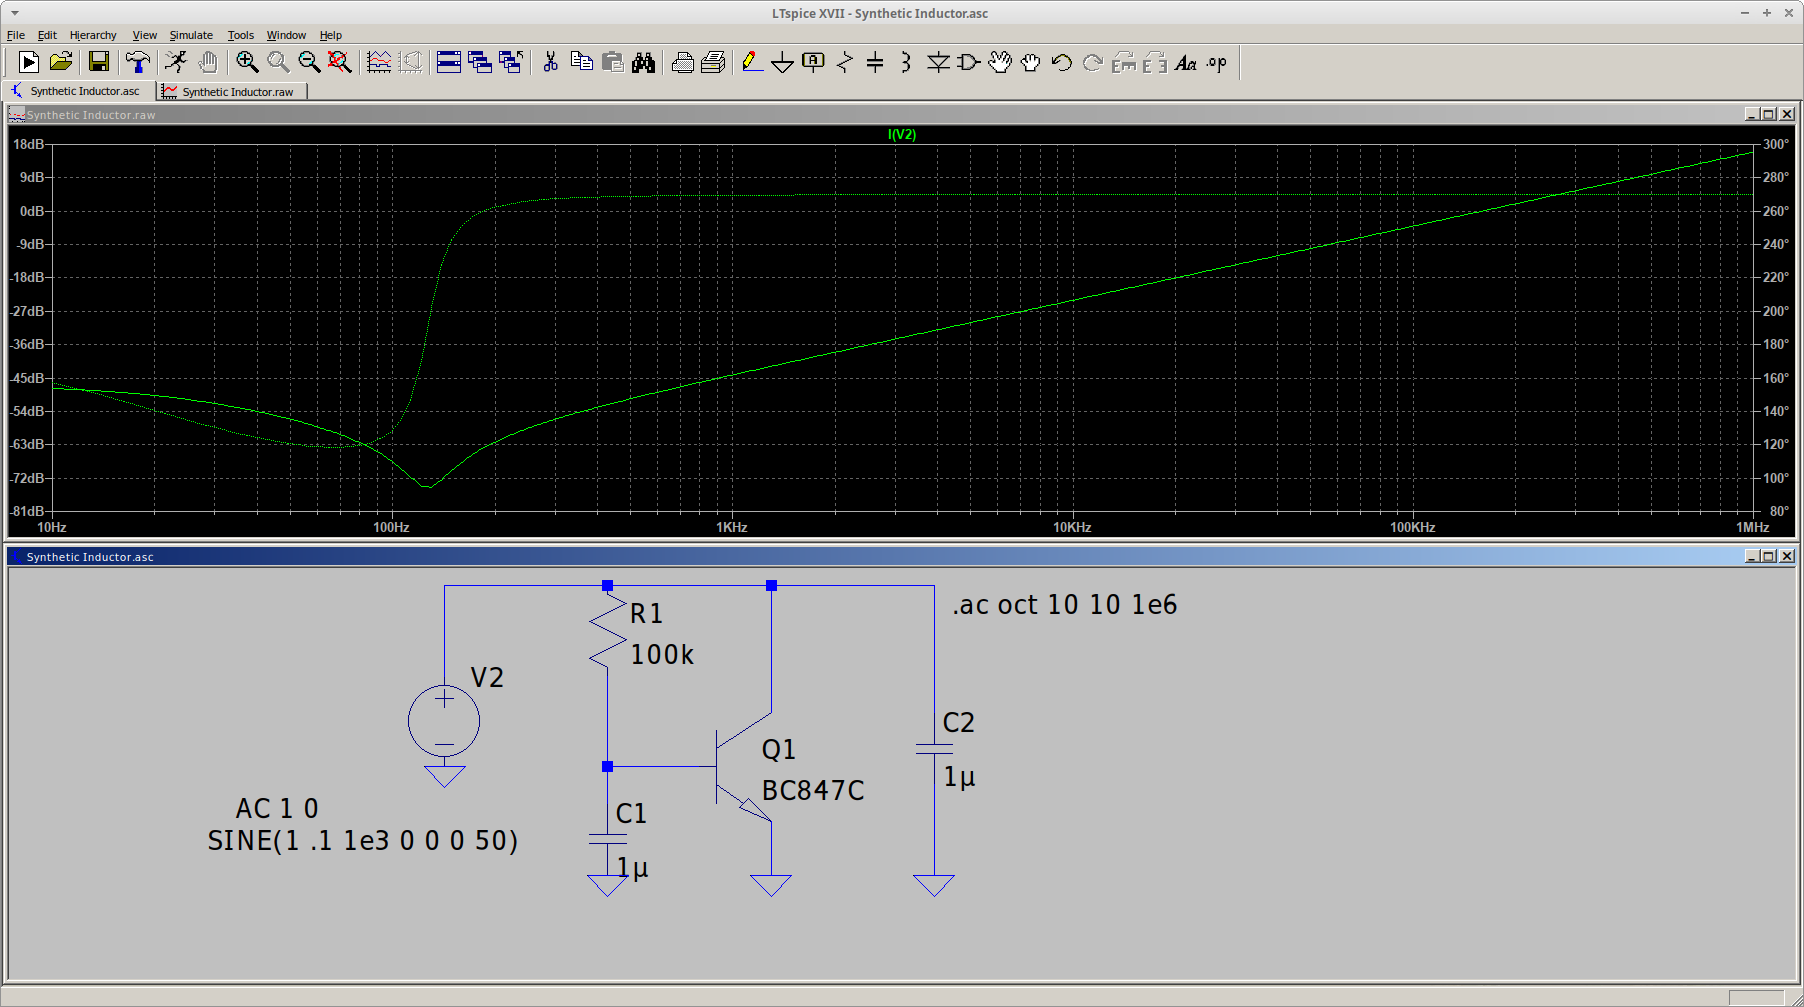Click the Mirror component icon
Viewport: 1804px width, 1007px height.
point(1155,62)
